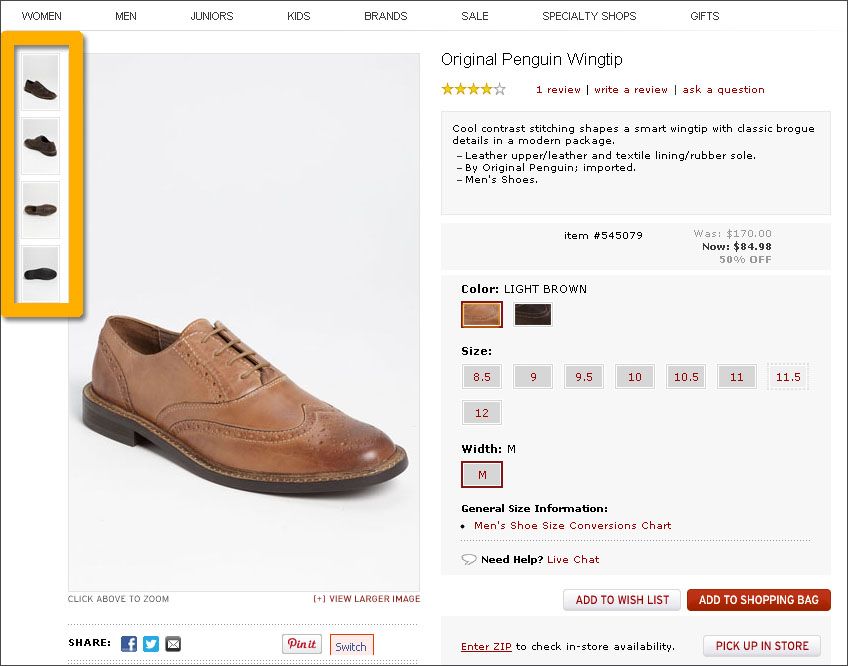Click Pick Up In Store button
848x666 pixels.
[762, 645]
